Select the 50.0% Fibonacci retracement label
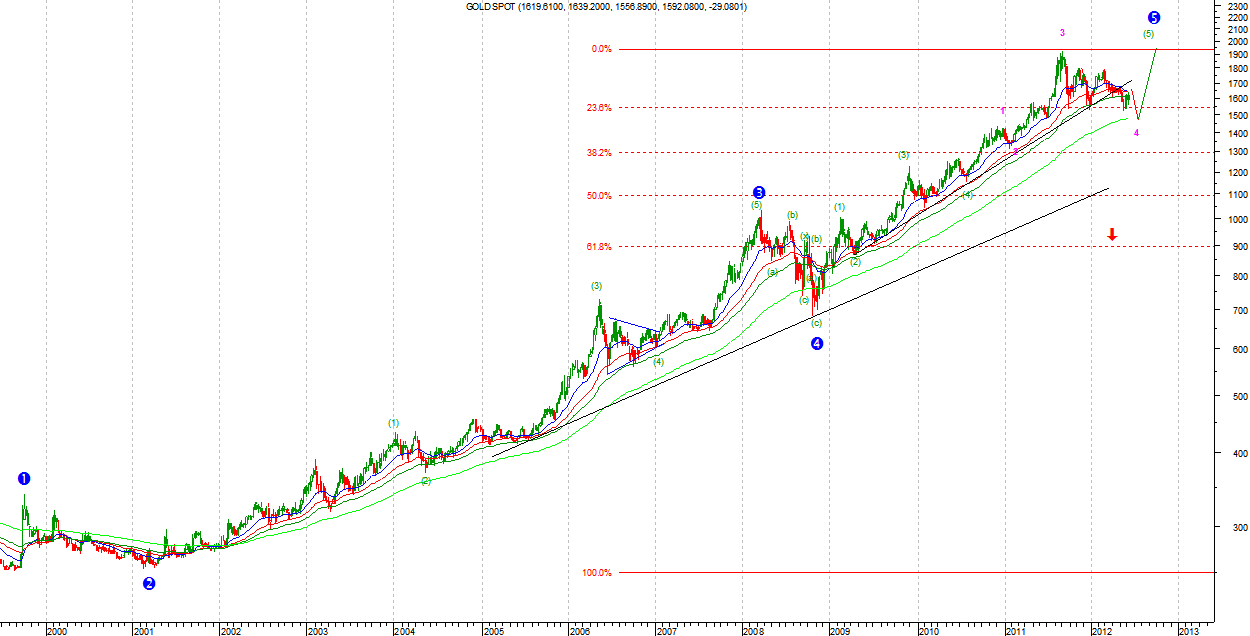 [600, 196]
